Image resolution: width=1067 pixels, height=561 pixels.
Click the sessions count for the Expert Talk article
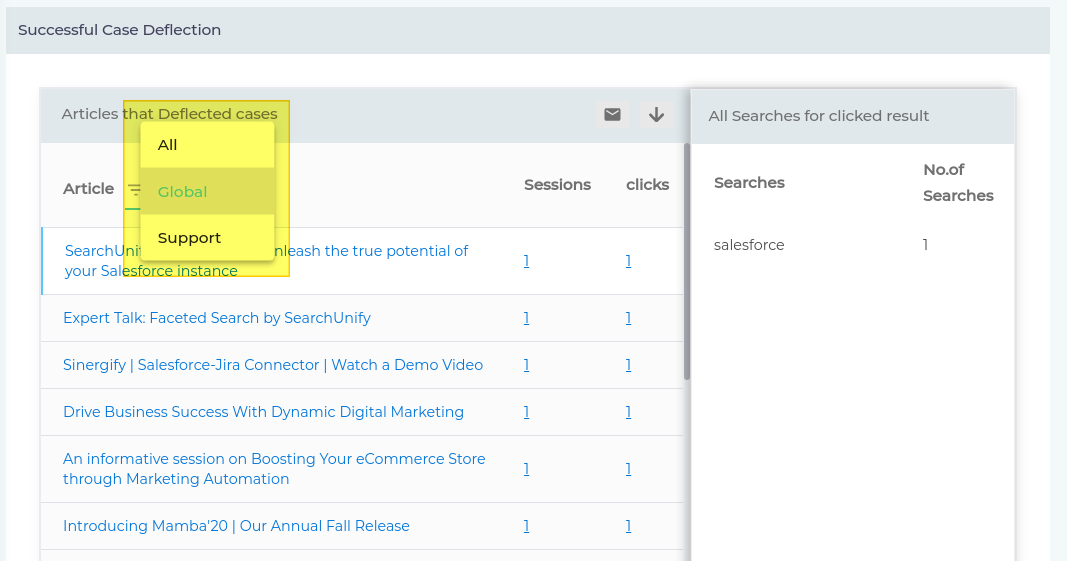click(526, 318)
